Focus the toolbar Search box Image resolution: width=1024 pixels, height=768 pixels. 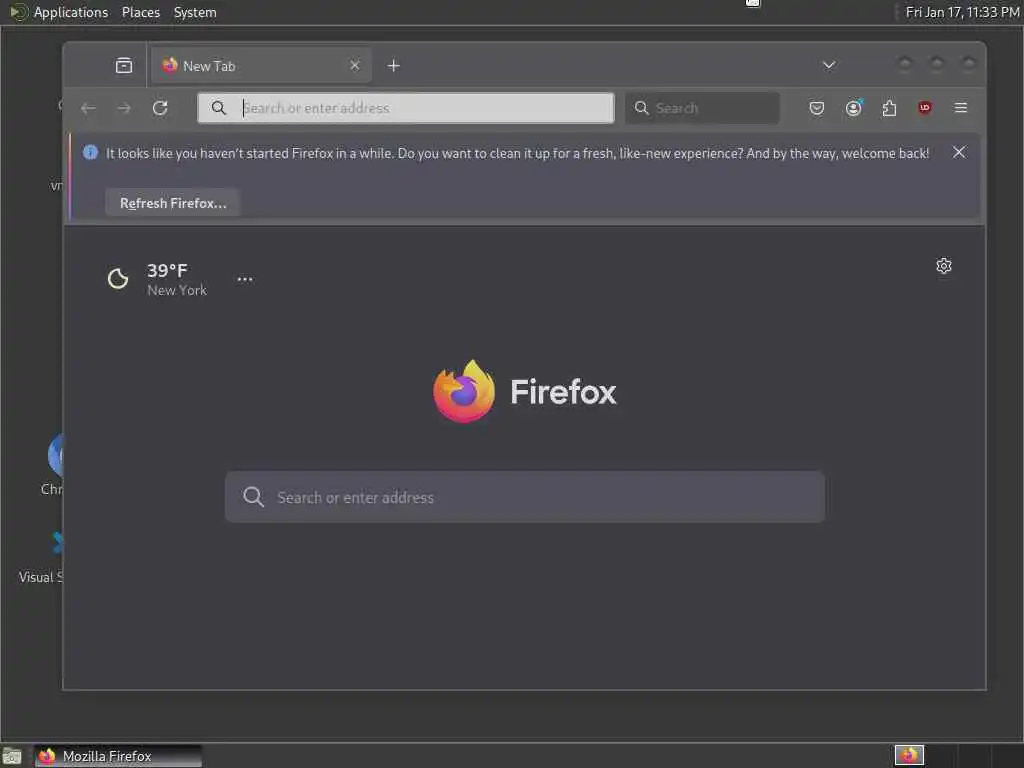tap(702, 108)
